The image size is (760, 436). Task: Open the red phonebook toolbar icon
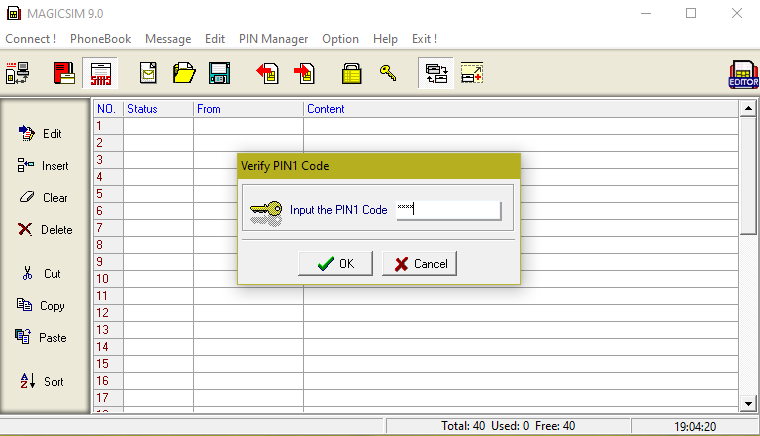pyautogui.click(x=64, y=73)
